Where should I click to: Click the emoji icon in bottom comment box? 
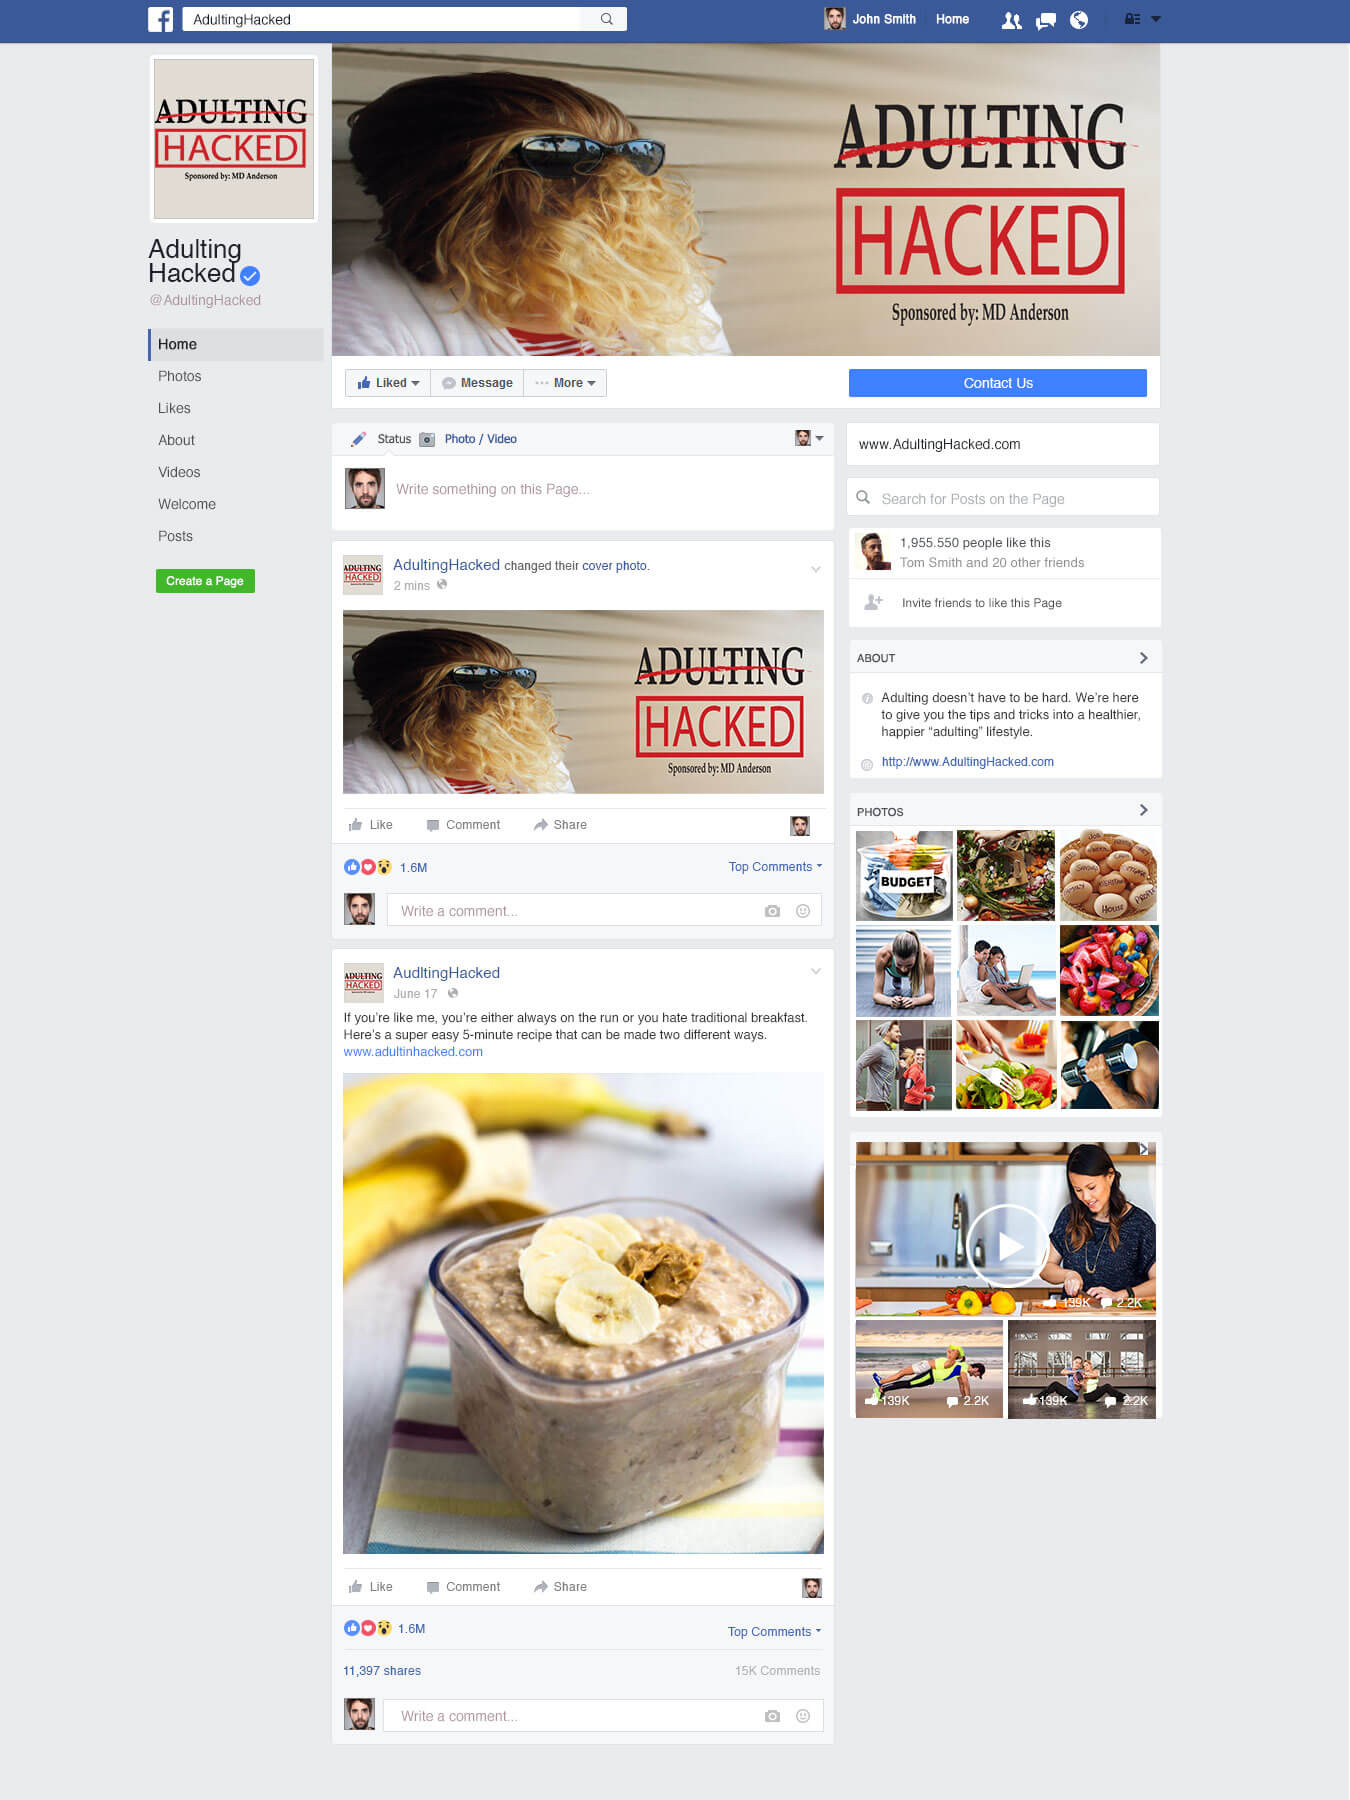[803, 1716]
